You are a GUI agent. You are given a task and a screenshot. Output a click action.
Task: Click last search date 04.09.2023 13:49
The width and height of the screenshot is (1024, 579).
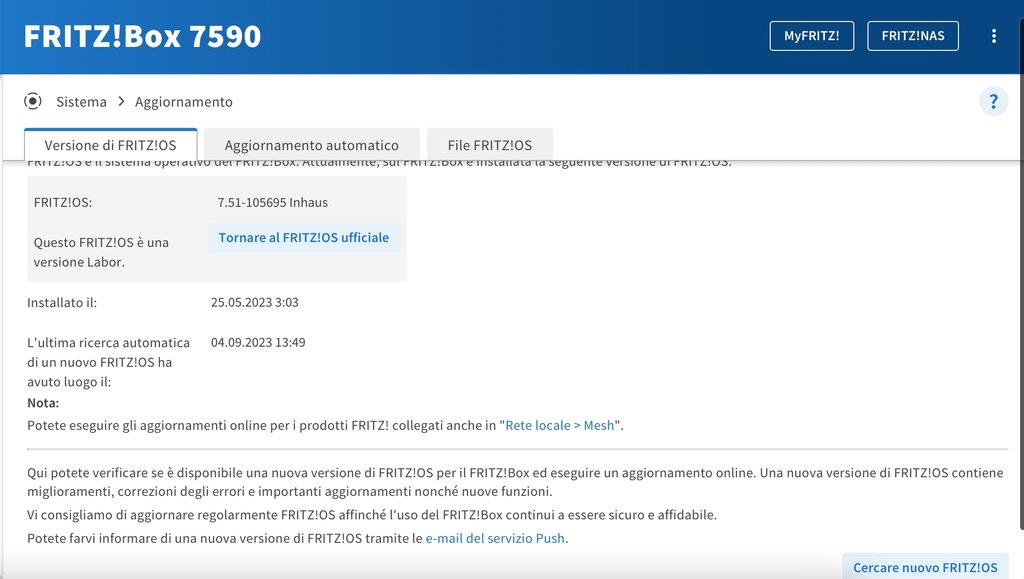[x=258, y=343]
